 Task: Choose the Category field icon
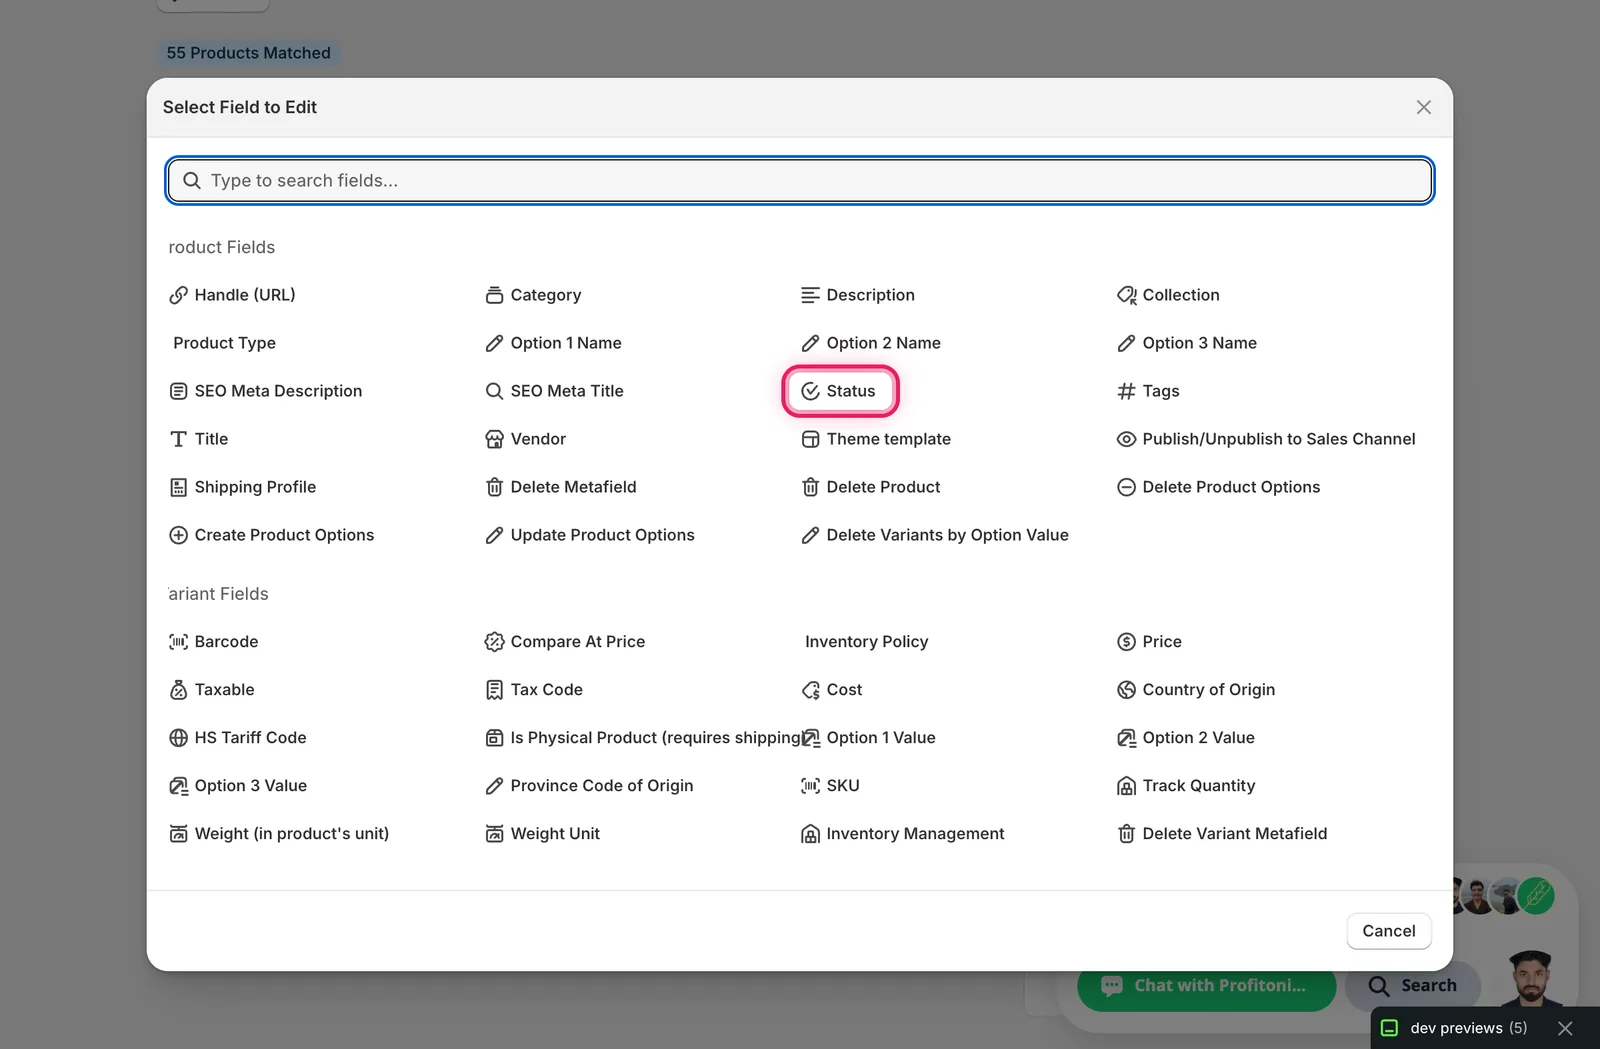pos(494,295)
